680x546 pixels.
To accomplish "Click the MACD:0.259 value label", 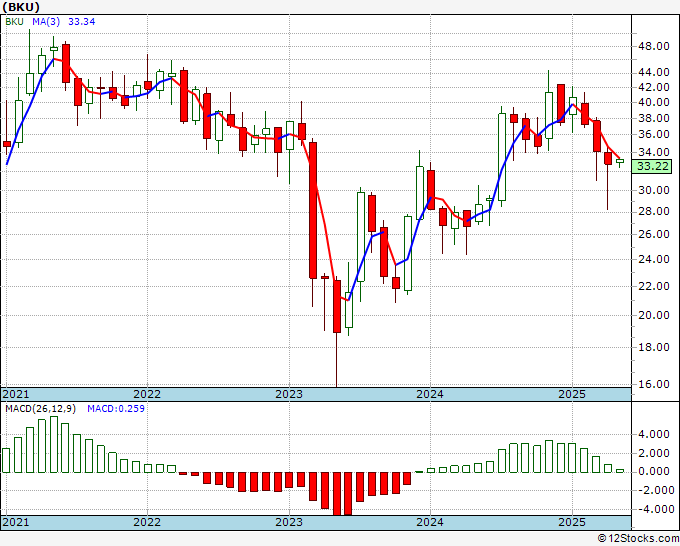I will (x=116, y=409).
